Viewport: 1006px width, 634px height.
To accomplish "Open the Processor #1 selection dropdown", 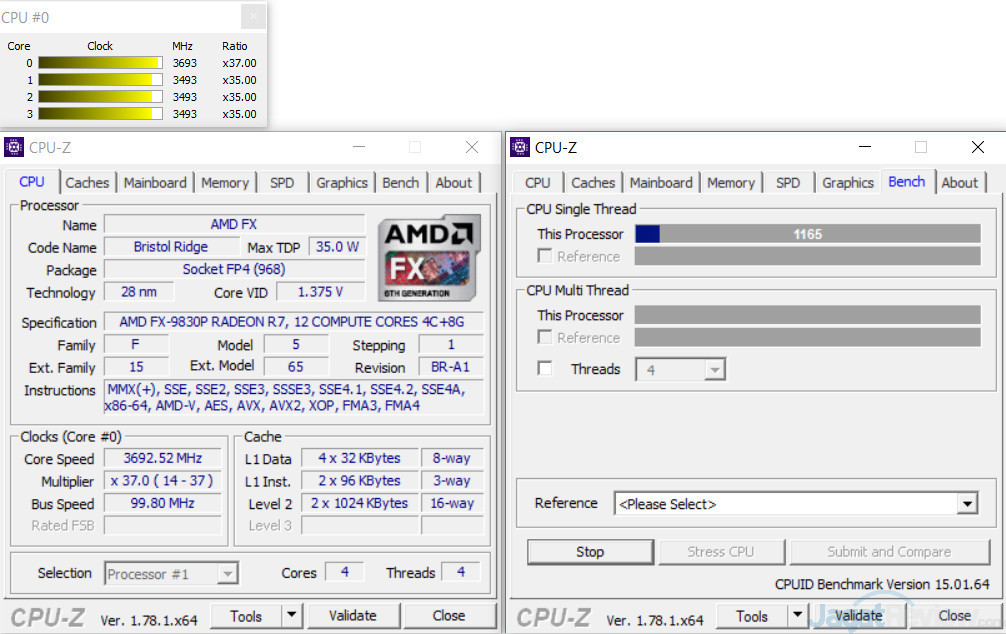I will (x=227, y=574).
